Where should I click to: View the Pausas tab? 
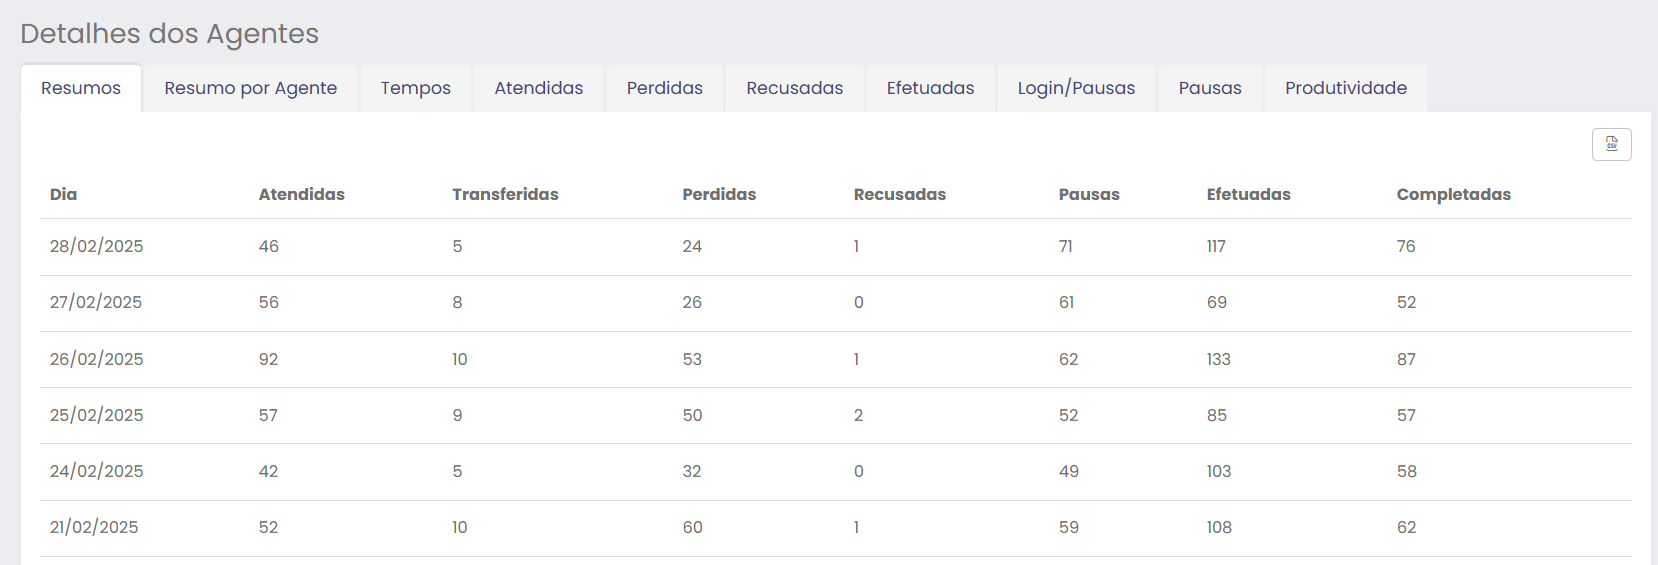[1209, 88]
